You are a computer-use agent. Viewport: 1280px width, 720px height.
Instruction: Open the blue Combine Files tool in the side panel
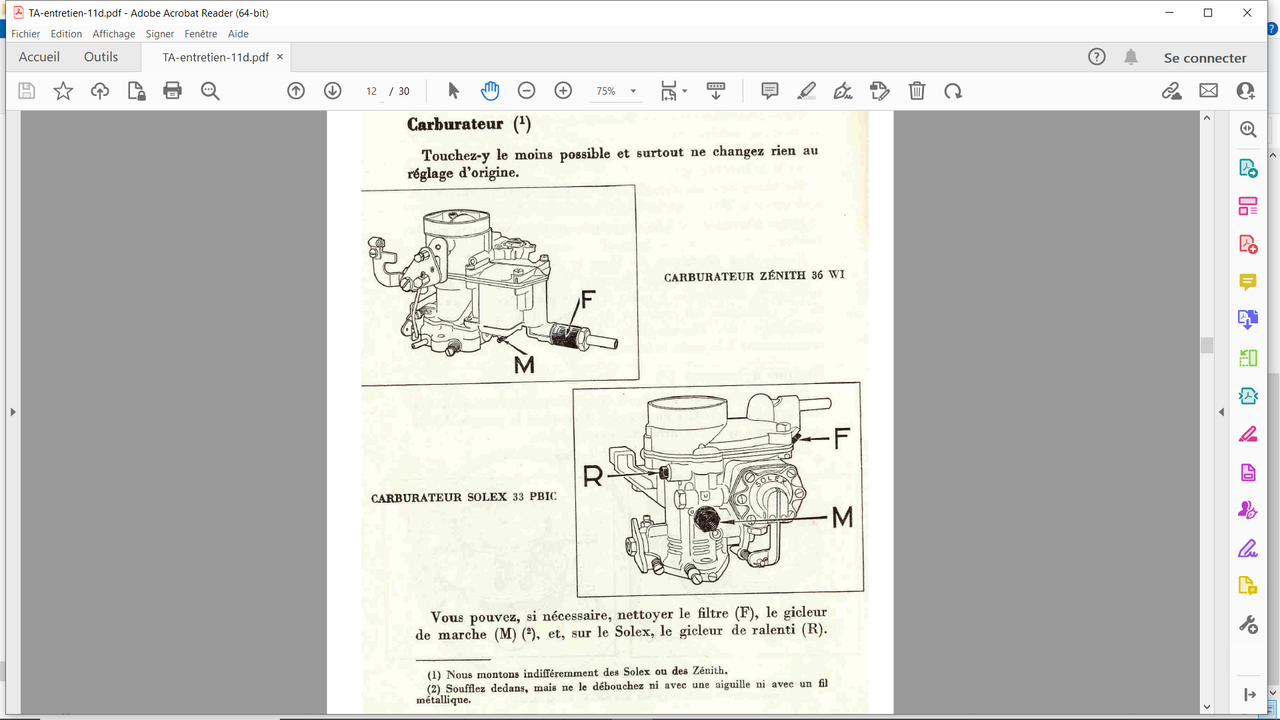[1248, 320]
